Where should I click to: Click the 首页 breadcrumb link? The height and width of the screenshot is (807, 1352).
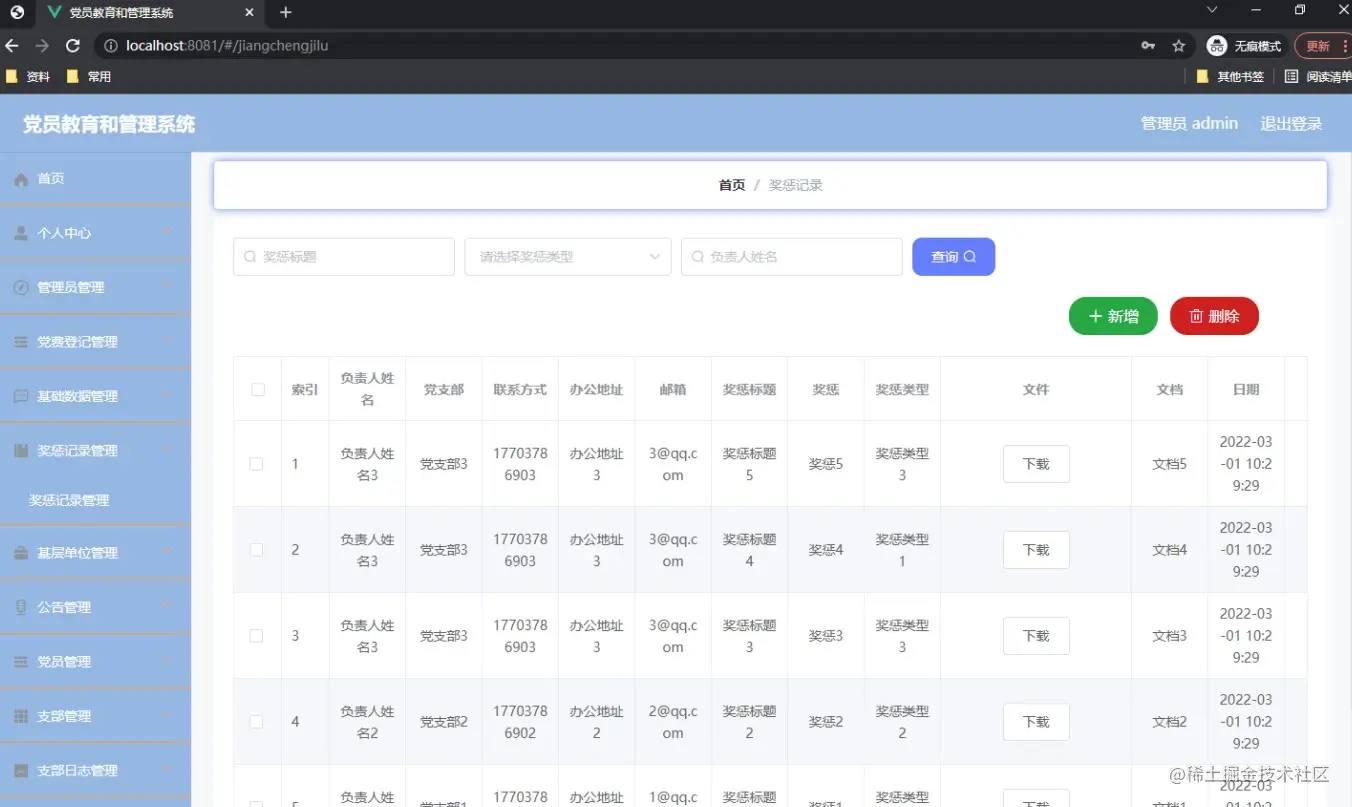tap(732, 185)
